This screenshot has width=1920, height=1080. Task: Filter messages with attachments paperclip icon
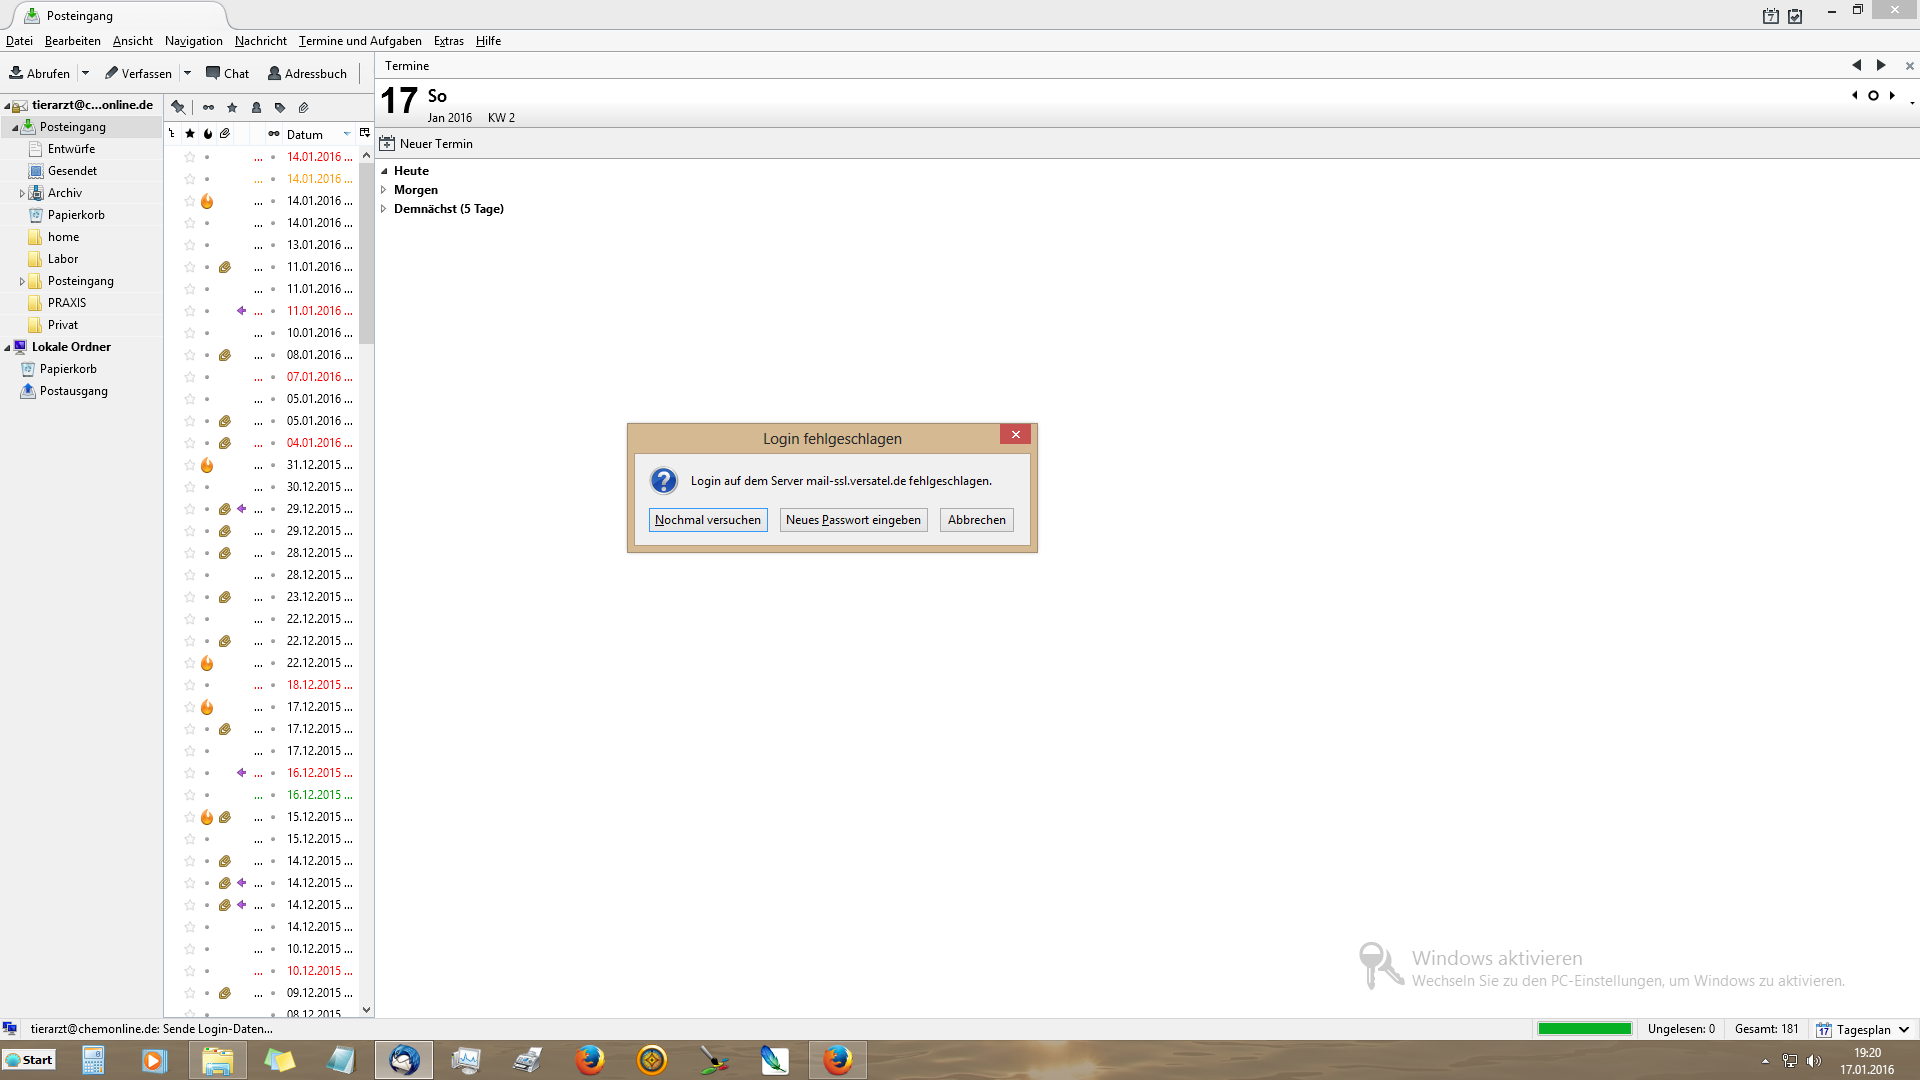pyautogui.click(x=304, y=107)
